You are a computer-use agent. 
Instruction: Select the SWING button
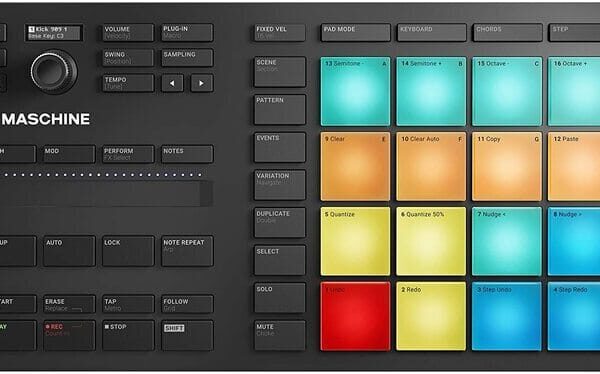[x=128, y=58]
